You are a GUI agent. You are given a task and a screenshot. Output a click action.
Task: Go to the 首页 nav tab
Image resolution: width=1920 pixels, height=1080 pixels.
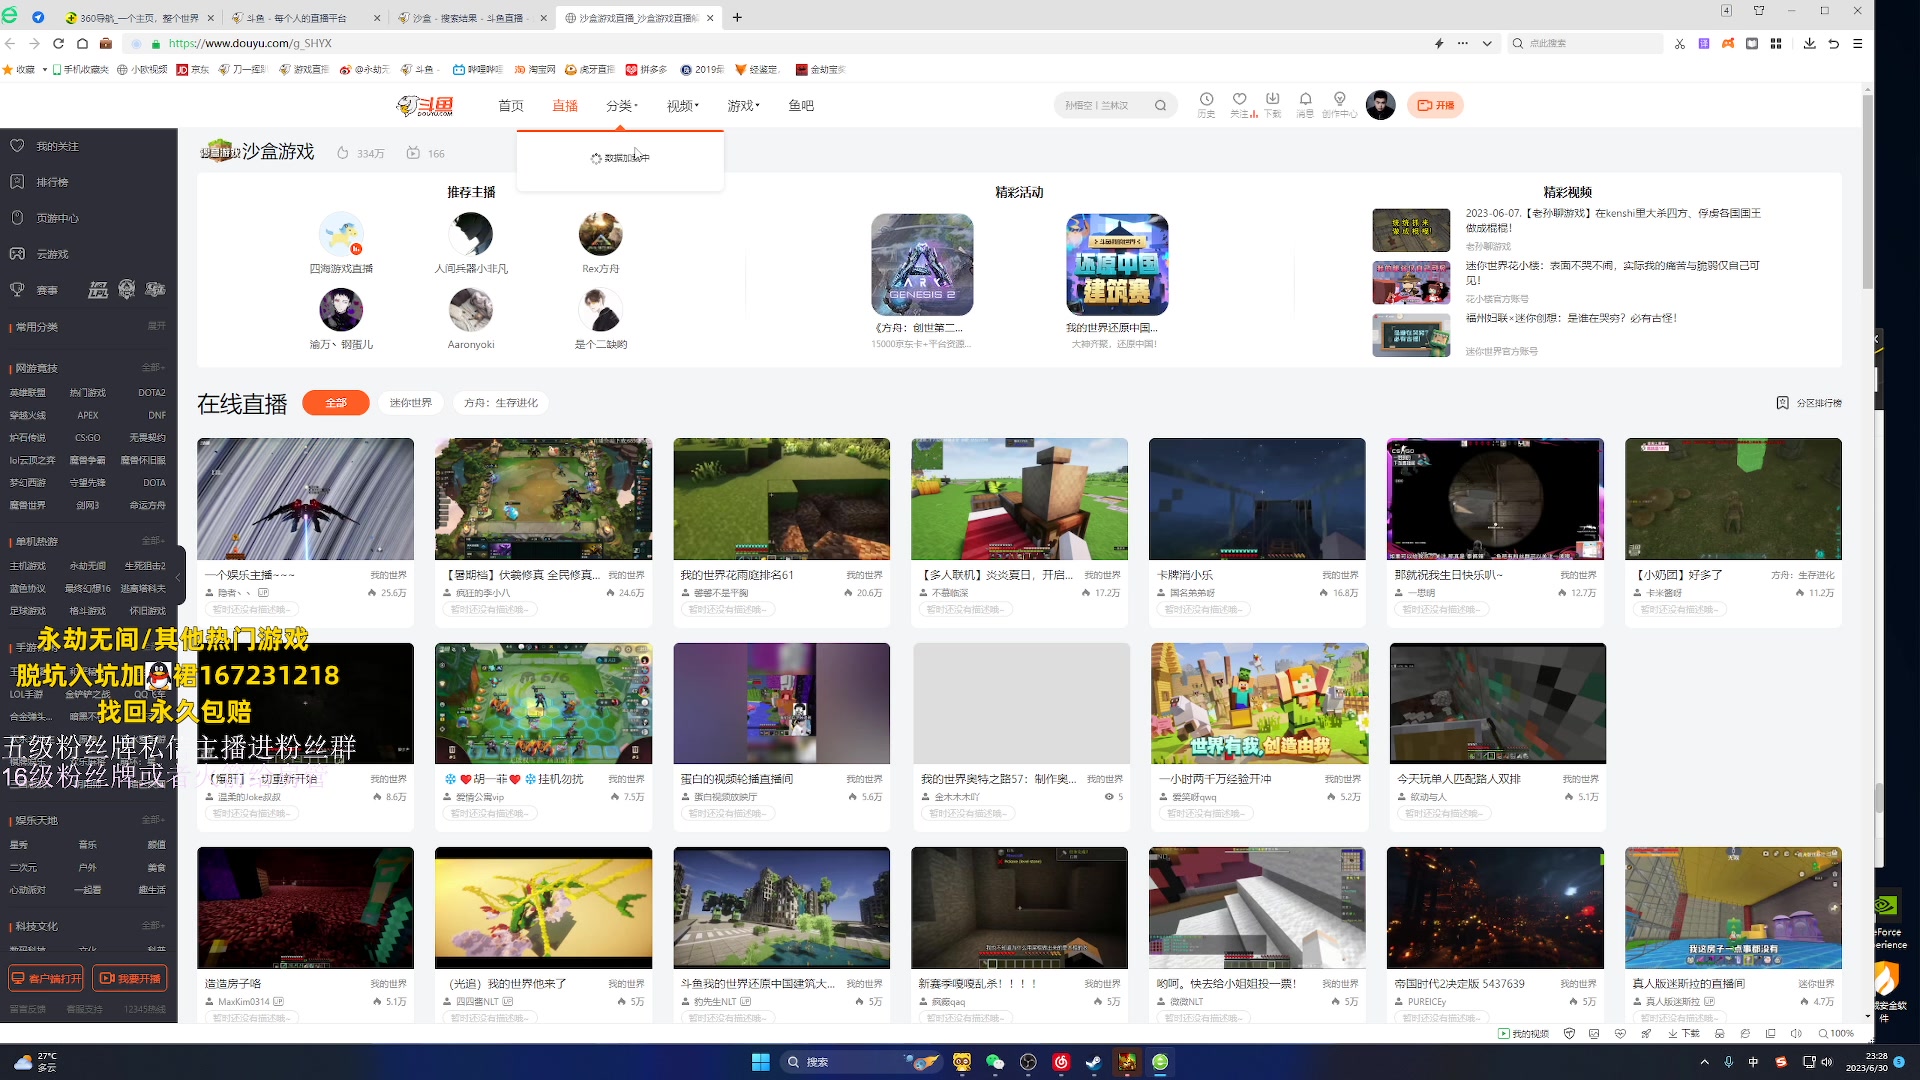click(x=511, y=106)
